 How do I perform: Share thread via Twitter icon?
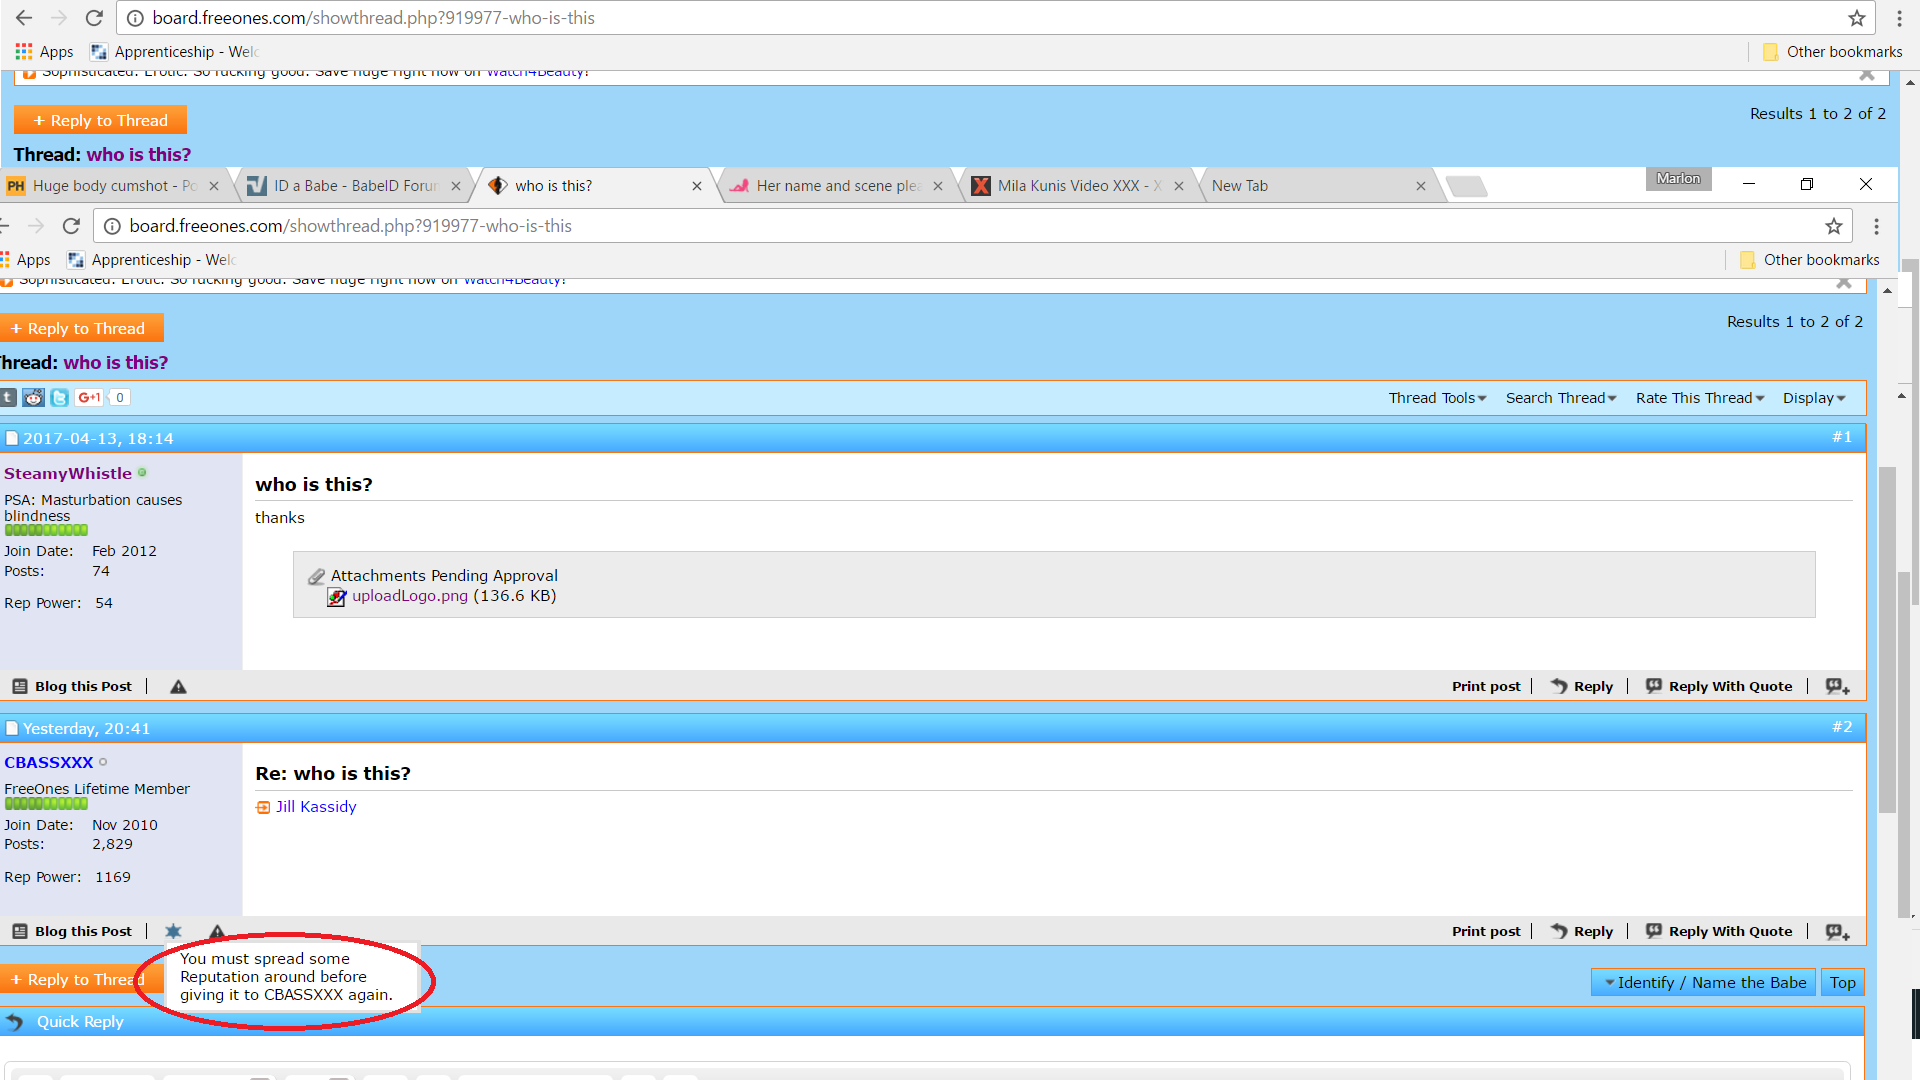(x=60, y=398)
